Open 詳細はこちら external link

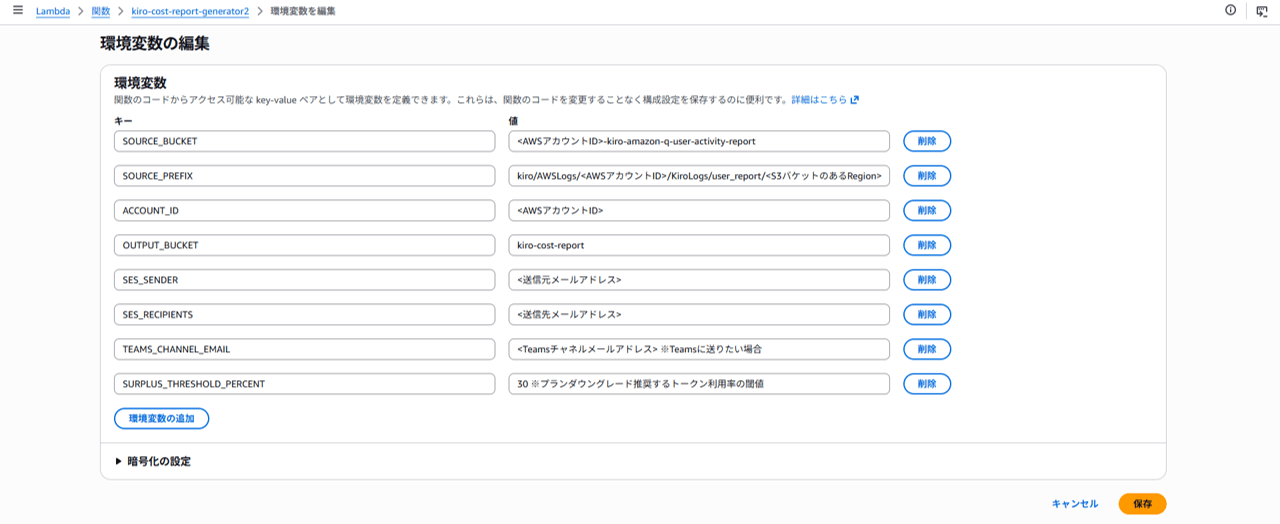click(825, 100)
